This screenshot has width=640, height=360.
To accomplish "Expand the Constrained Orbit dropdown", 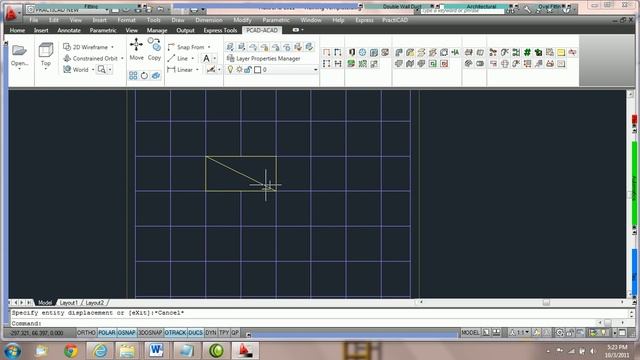I will coord(122,58).
